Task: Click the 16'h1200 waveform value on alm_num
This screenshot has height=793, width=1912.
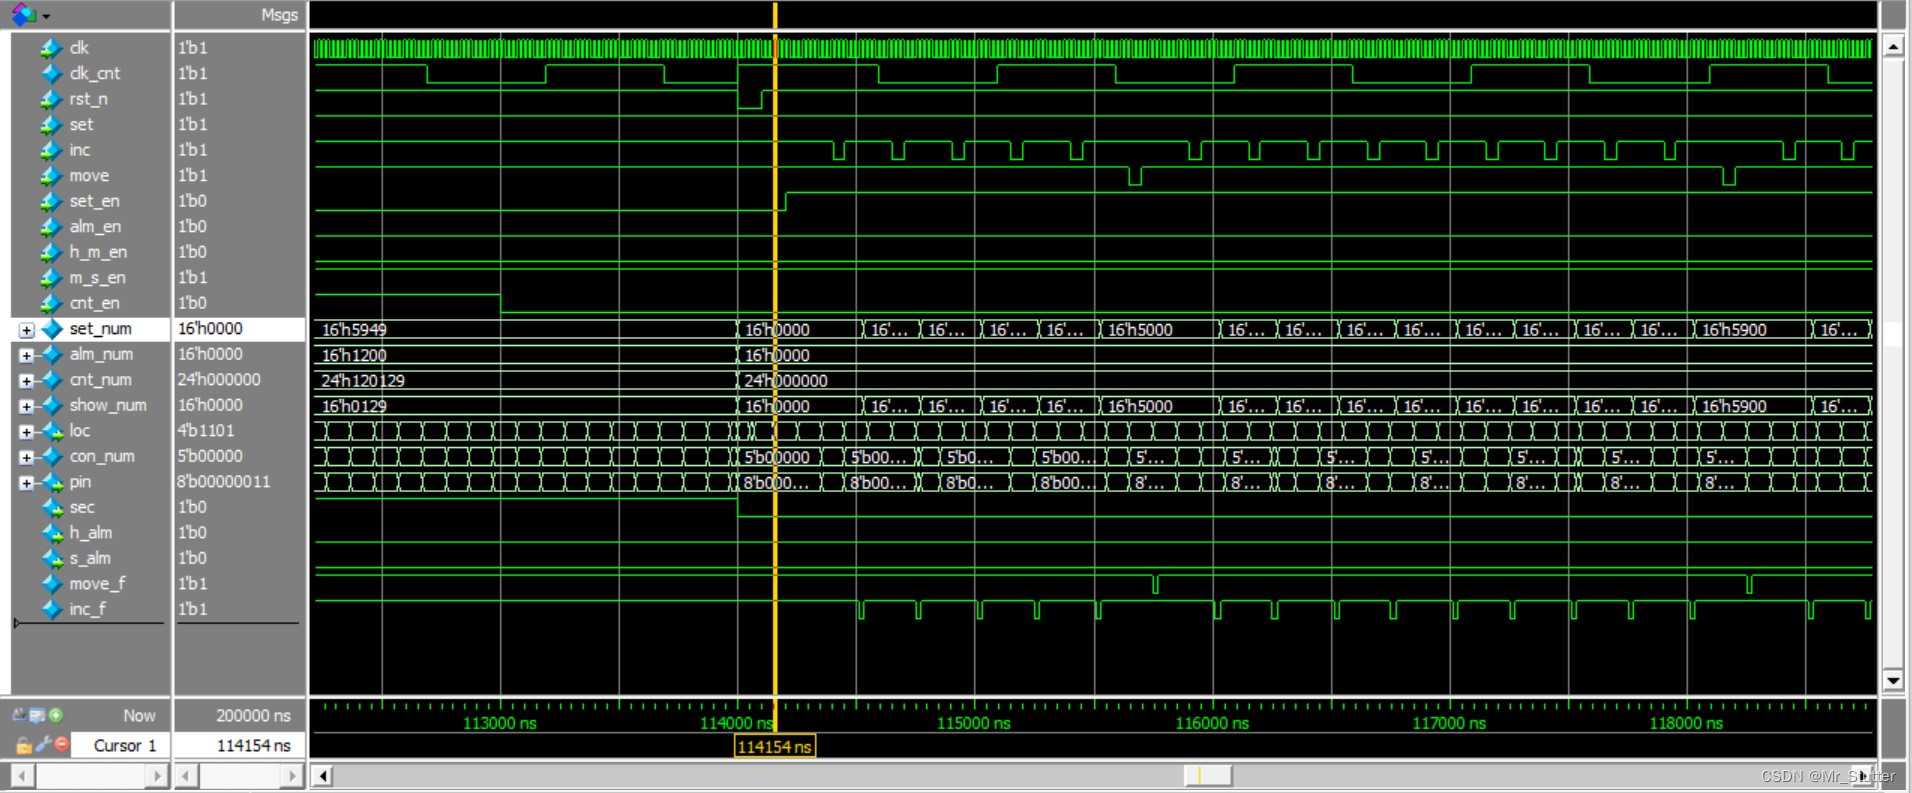Action: 354,355
